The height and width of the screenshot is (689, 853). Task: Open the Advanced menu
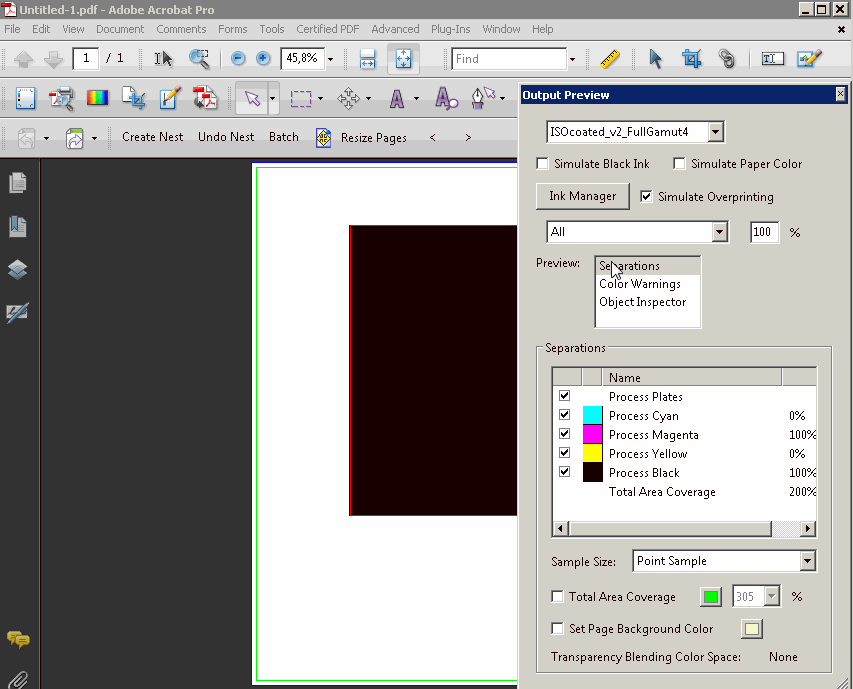395,29
